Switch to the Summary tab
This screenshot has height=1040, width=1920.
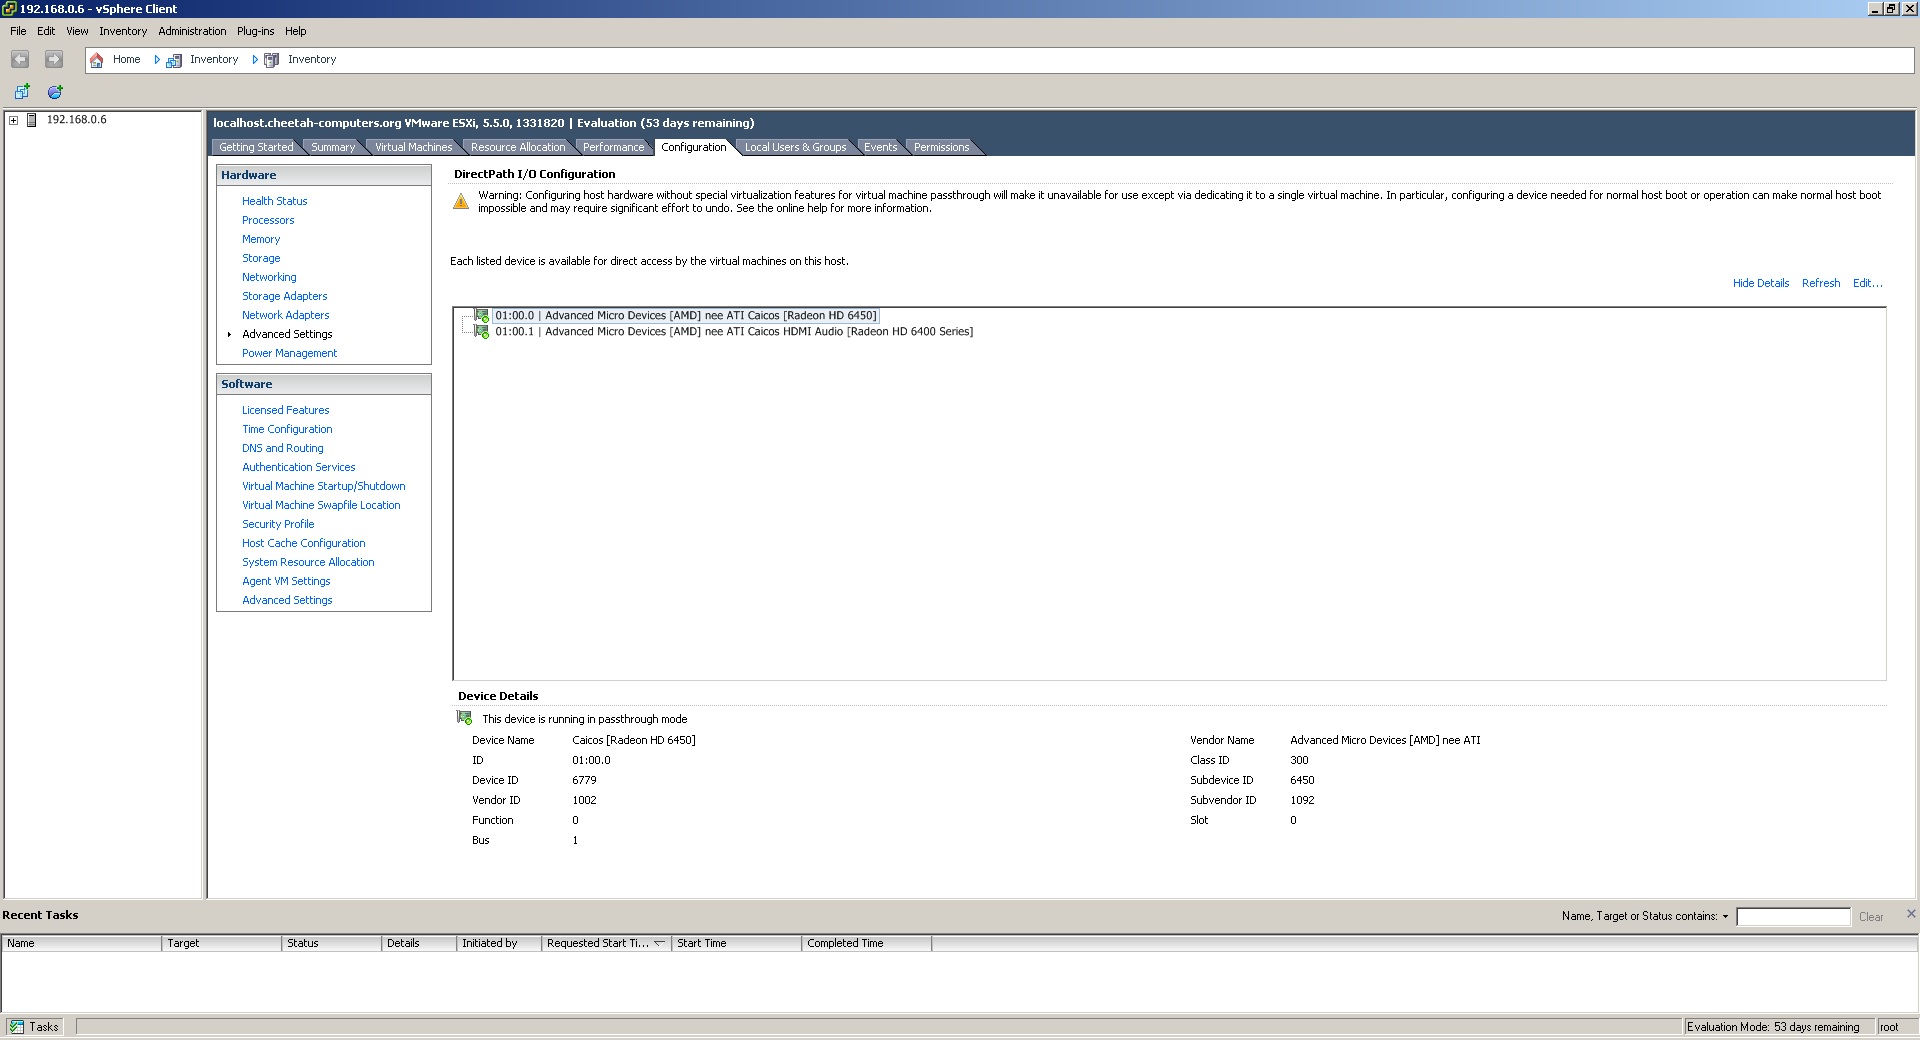tap(333, 147)
